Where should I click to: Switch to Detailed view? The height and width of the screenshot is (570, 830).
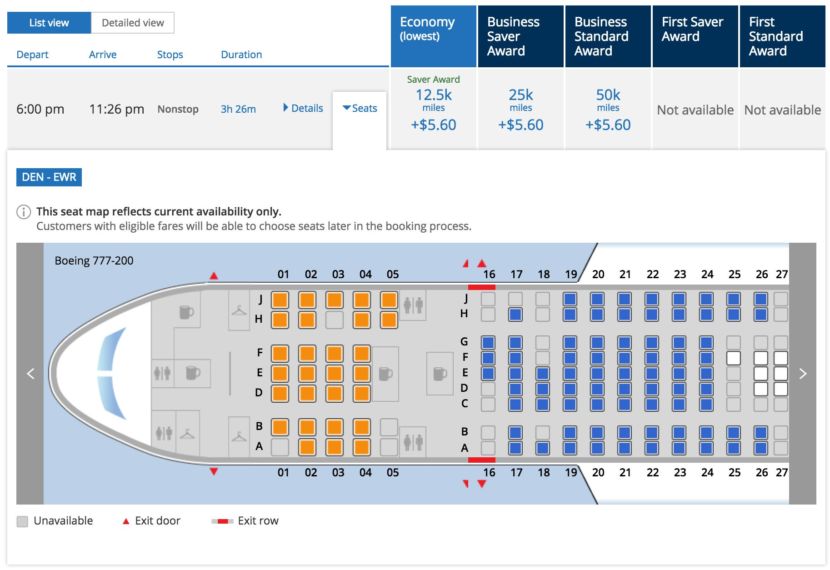coord(132,23)
